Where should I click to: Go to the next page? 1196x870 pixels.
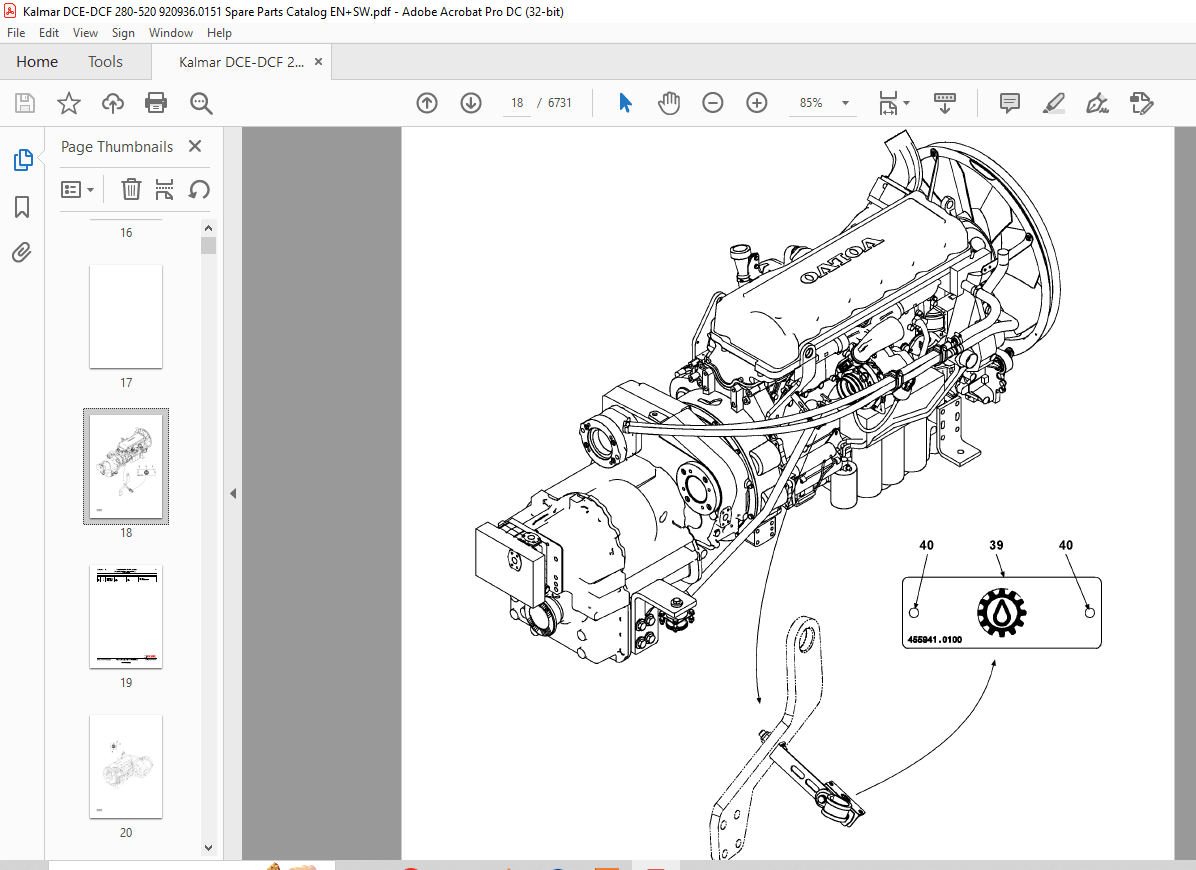point(470,102)
